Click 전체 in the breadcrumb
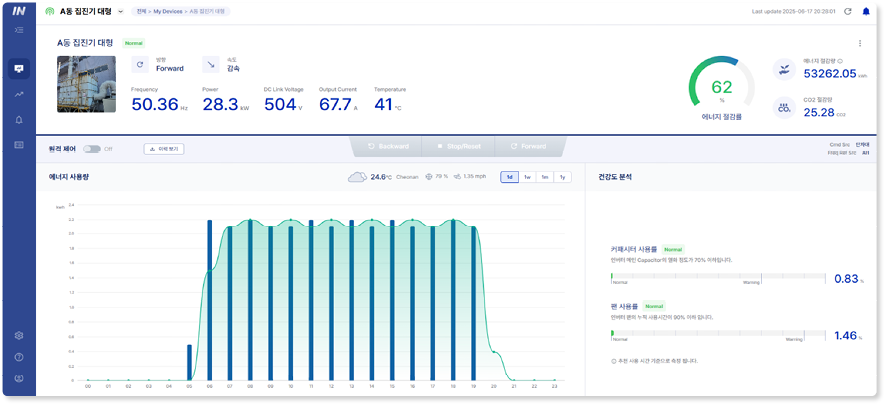 [140, 12]
